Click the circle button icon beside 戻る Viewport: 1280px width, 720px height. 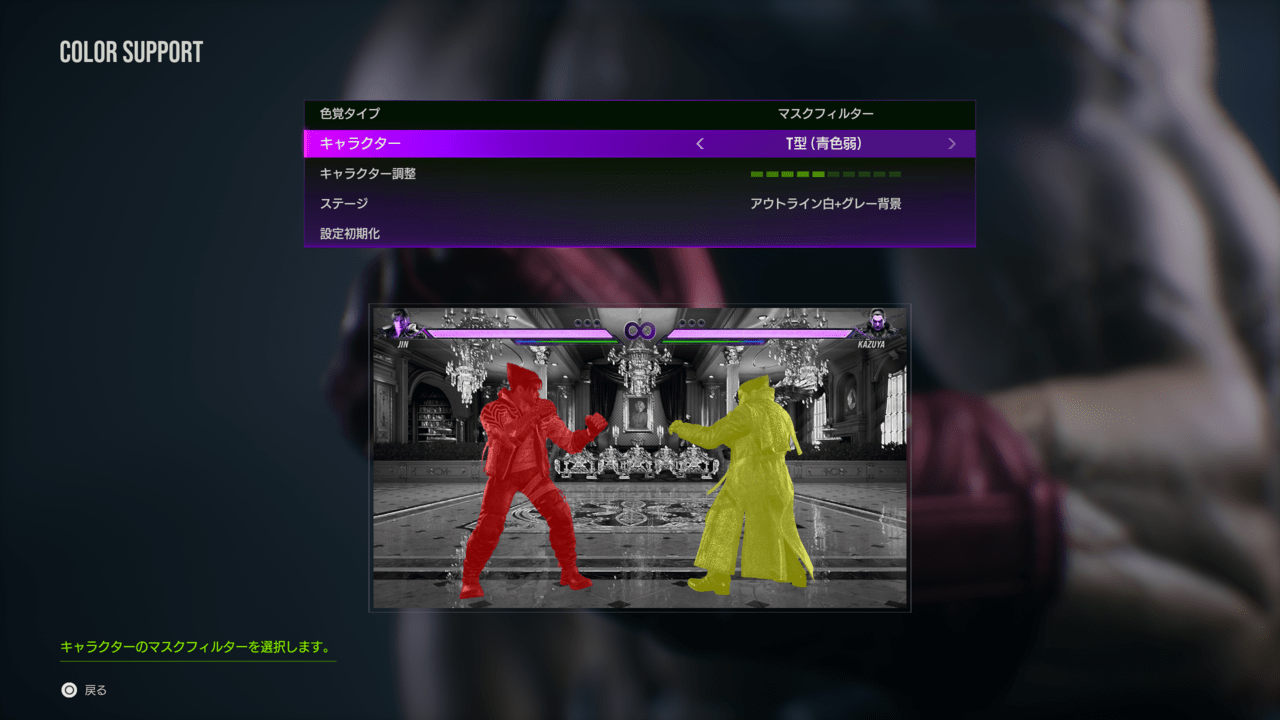69,690
